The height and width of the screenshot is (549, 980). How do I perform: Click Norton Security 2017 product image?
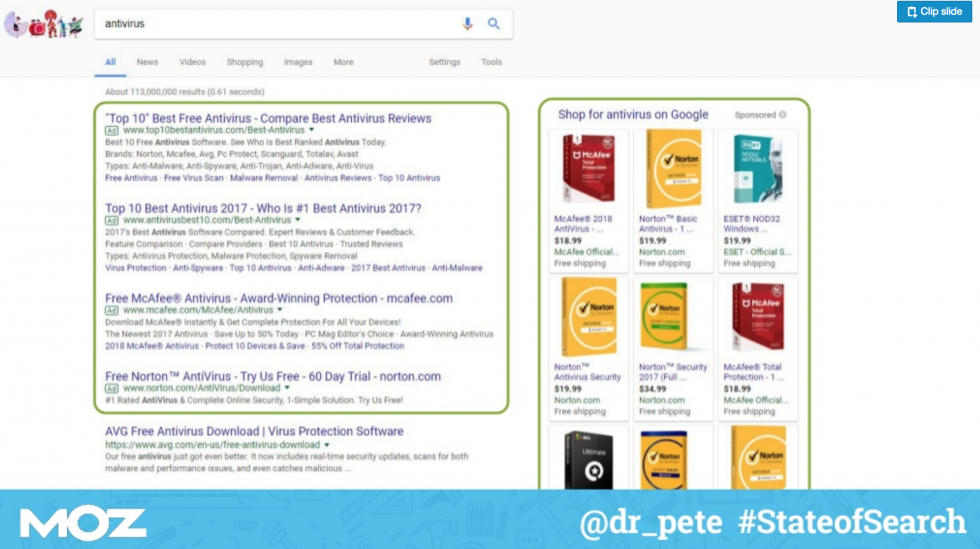tap(664, 316)
